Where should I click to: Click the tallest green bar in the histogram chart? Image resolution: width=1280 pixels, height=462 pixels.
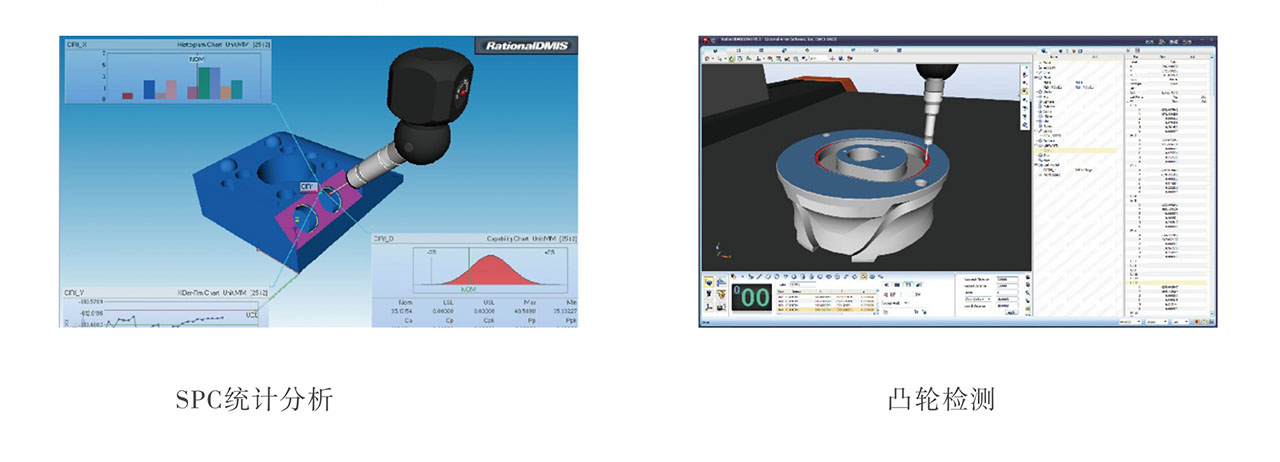pos(204,82)
